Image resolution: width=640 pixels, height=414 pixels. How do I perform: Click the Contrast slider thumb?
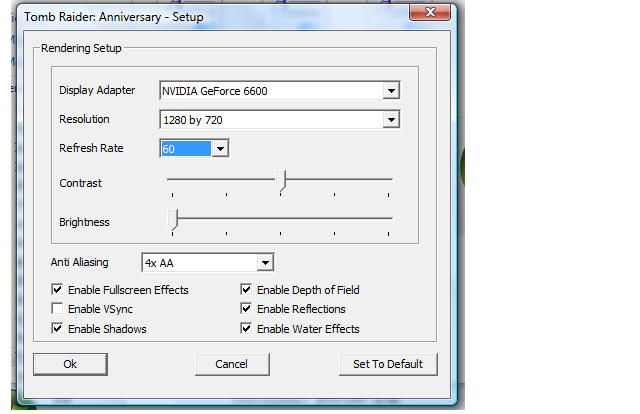[x=282, y=181]
